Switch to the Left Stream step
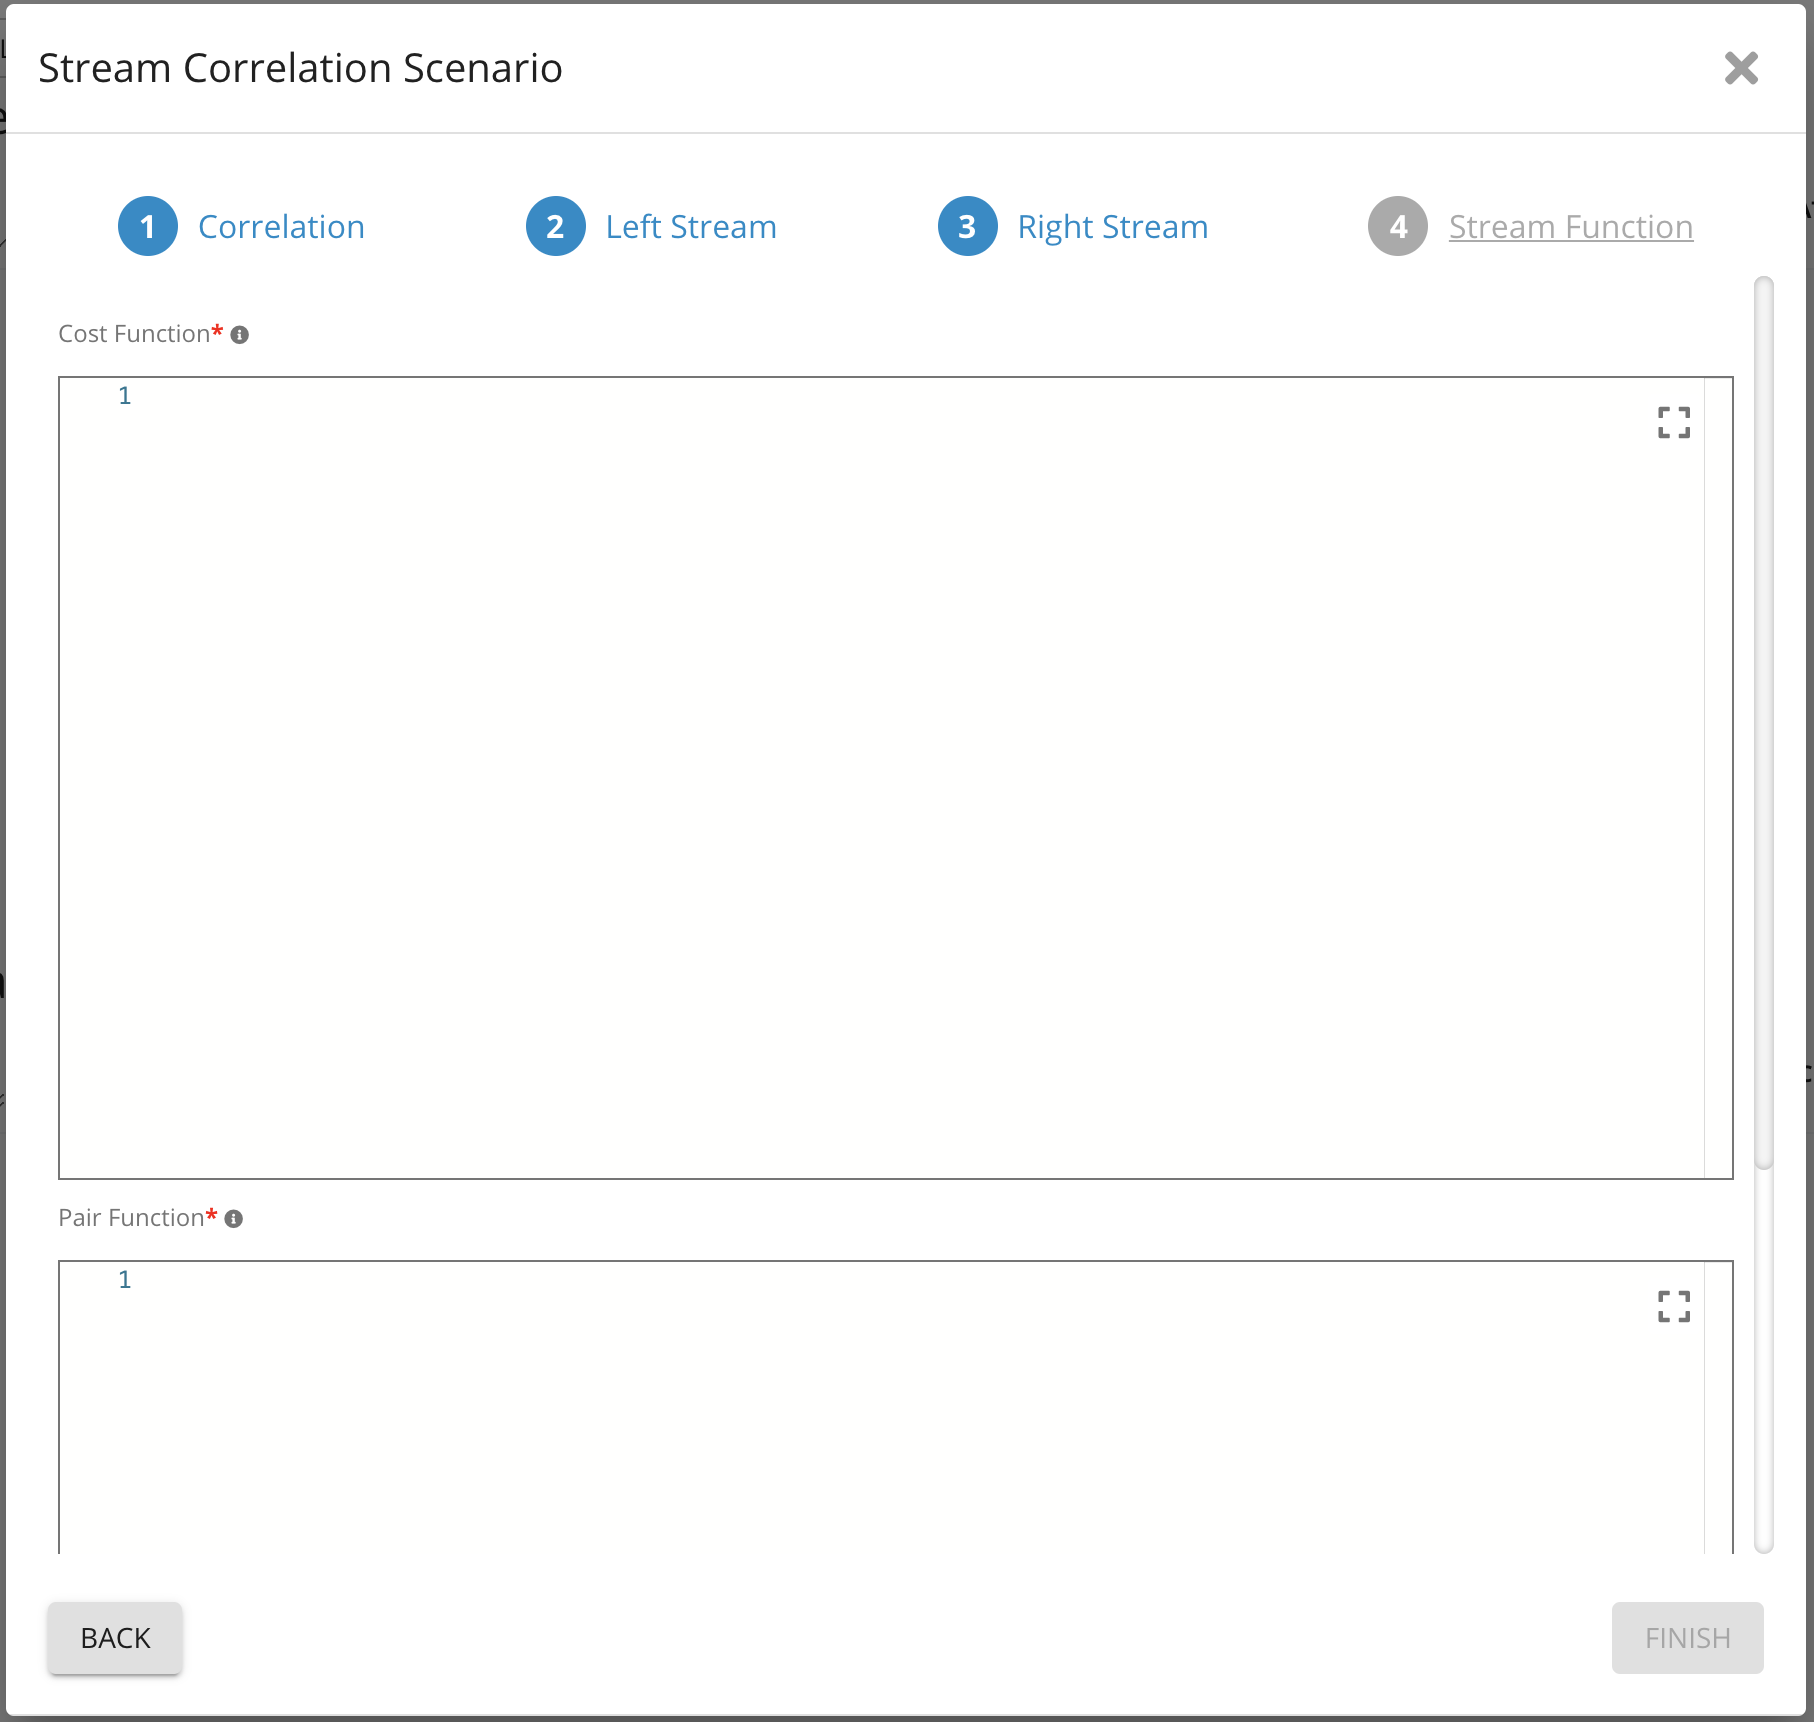 coord(690,227)
